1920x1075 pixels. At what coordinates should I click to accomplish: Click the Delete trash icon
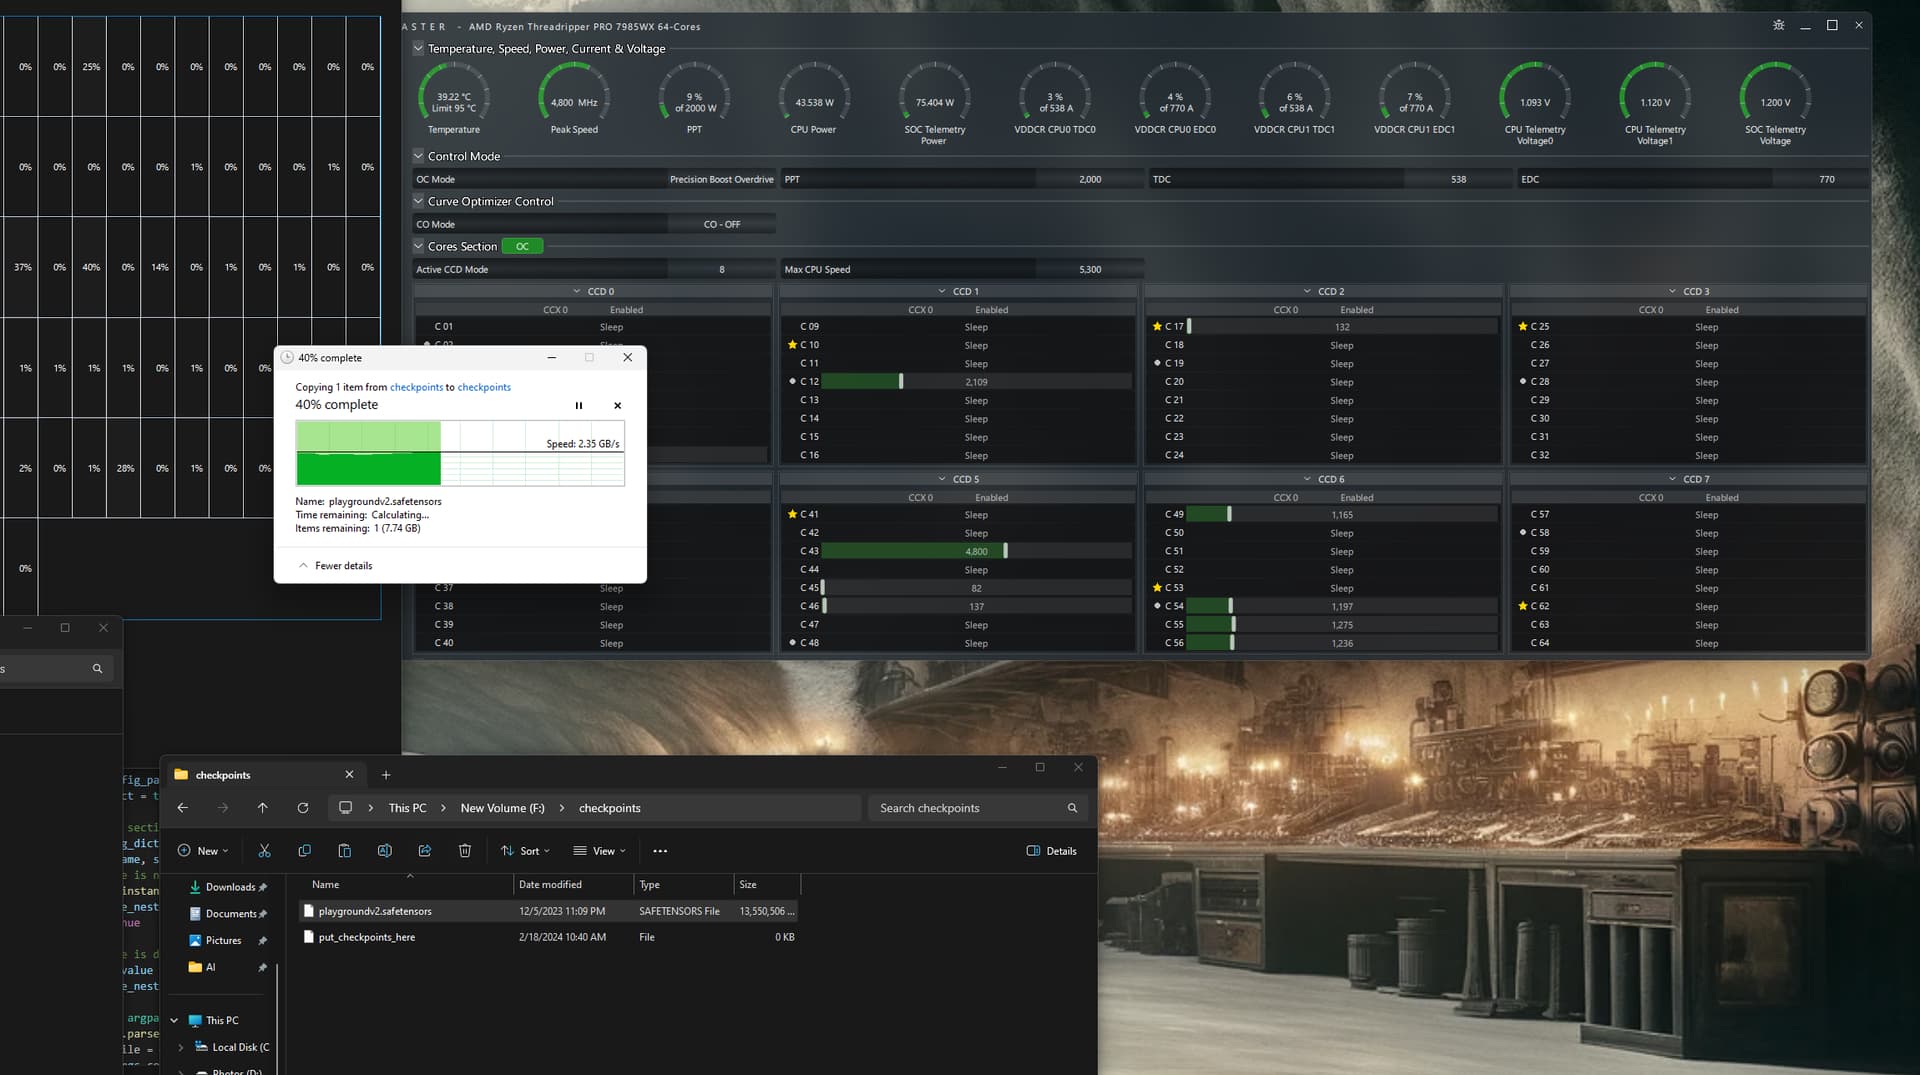464,851
